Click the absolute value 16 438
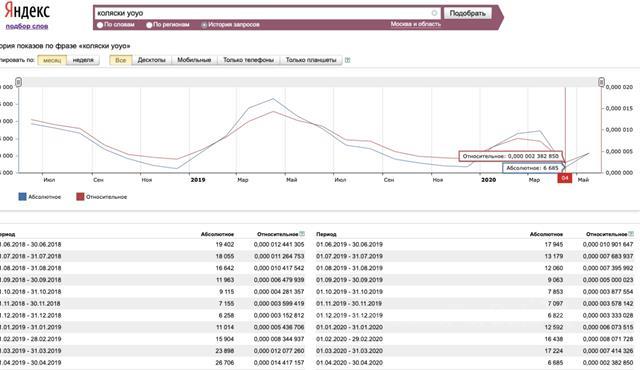The height and width of the screenshot is (370, 640). [554, 339]
